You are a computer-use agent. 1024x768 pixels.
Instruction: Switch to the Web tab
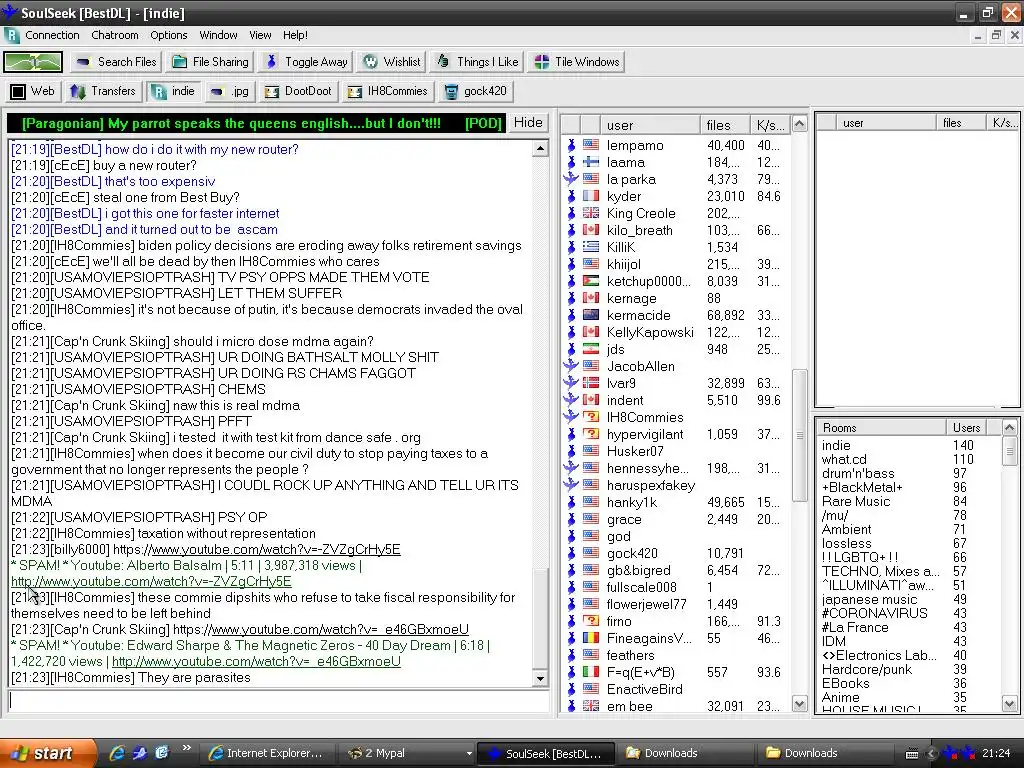click(33, 91)
